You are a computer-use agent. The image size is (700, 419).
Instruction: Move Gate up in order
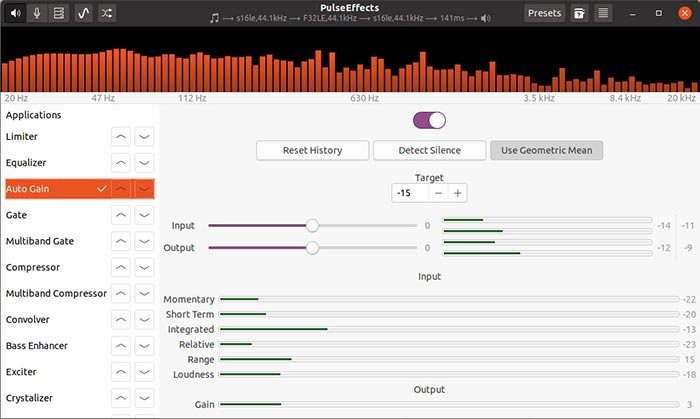click(121, 215)
